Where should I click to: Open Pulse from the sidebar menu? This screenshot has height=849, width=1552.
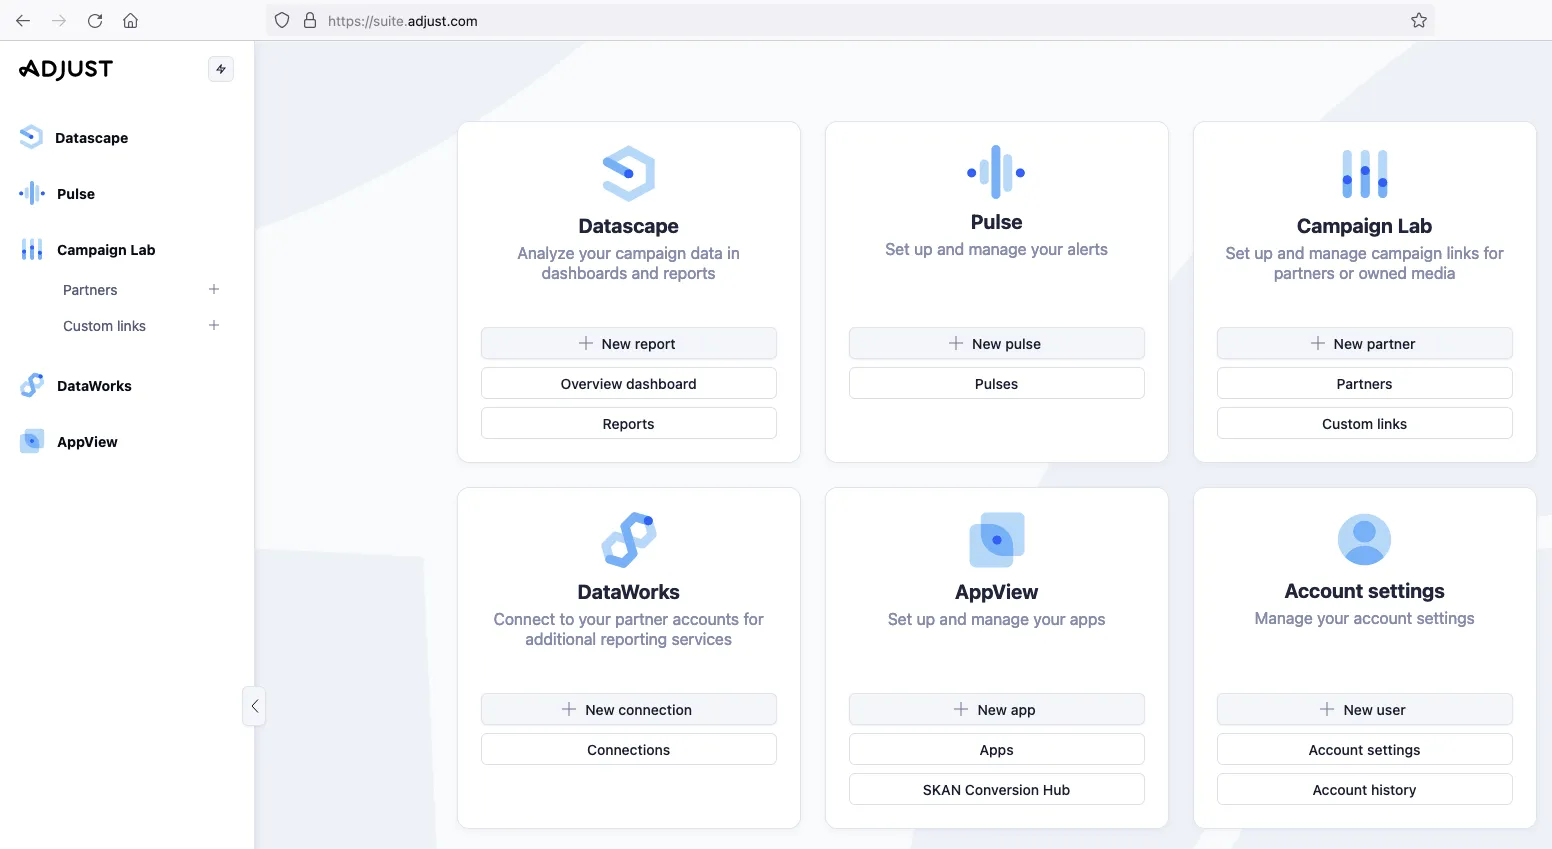[76, 194]
